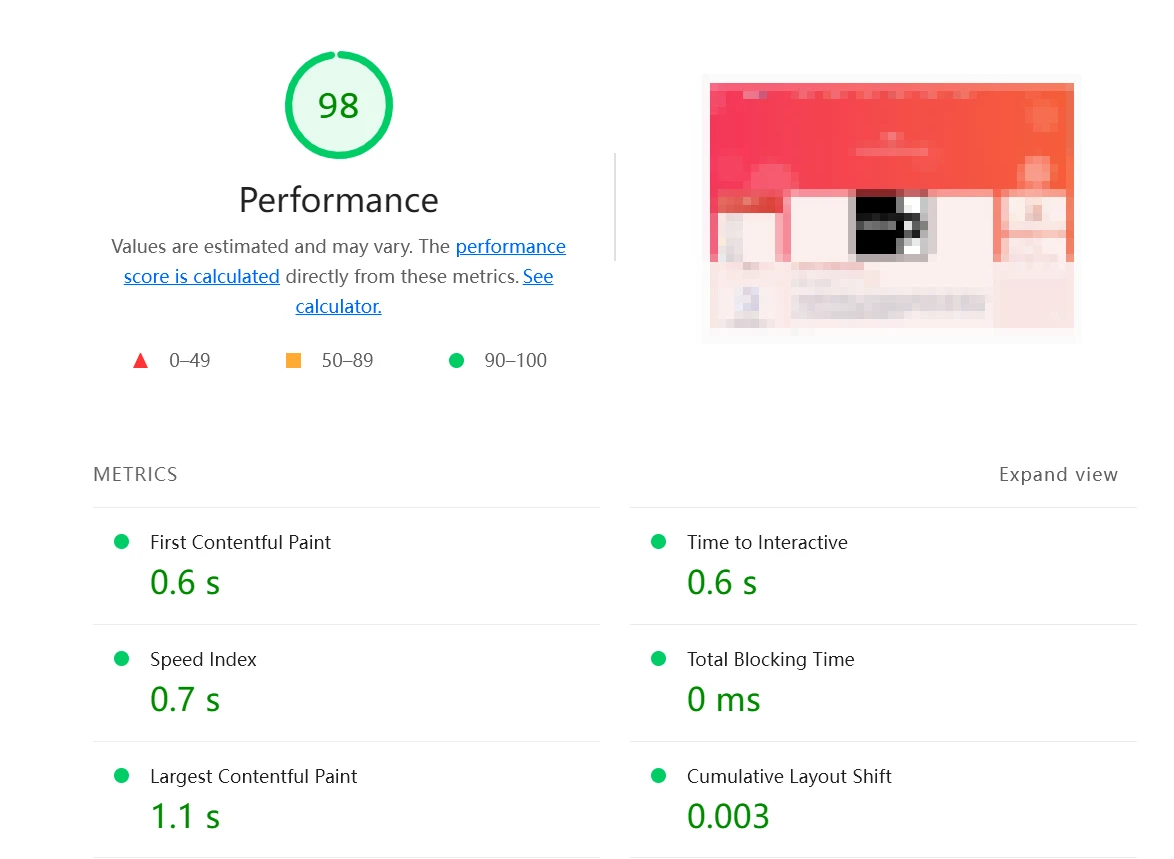This screenshot has height=859, width=1174.
Task: Toggle the Expand view option for metrics
Action: click(1058, 475)
